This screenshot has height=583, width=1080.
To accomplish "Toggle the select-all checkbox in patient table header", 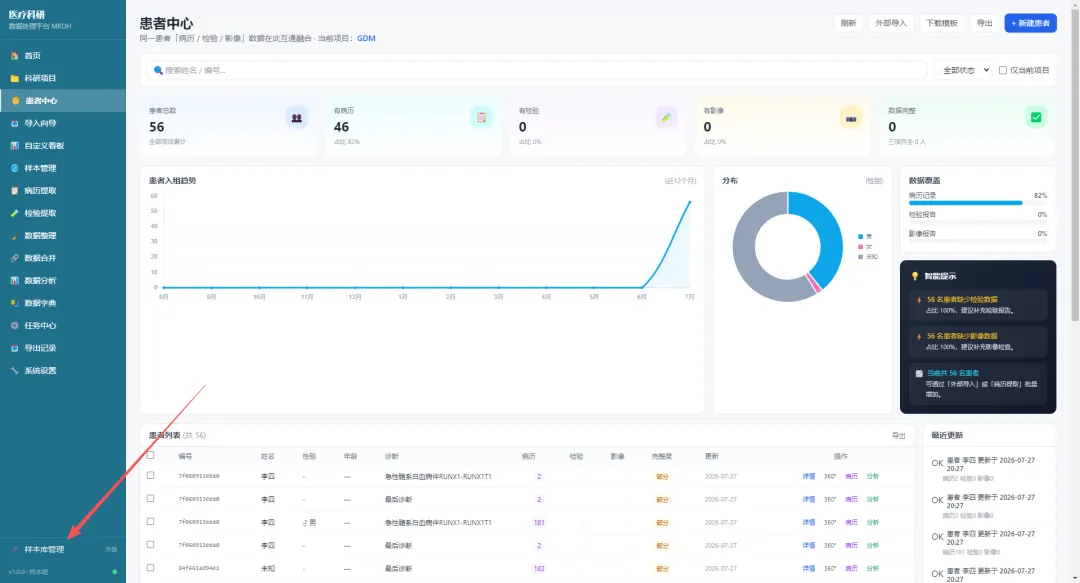I will coord(150,456).
